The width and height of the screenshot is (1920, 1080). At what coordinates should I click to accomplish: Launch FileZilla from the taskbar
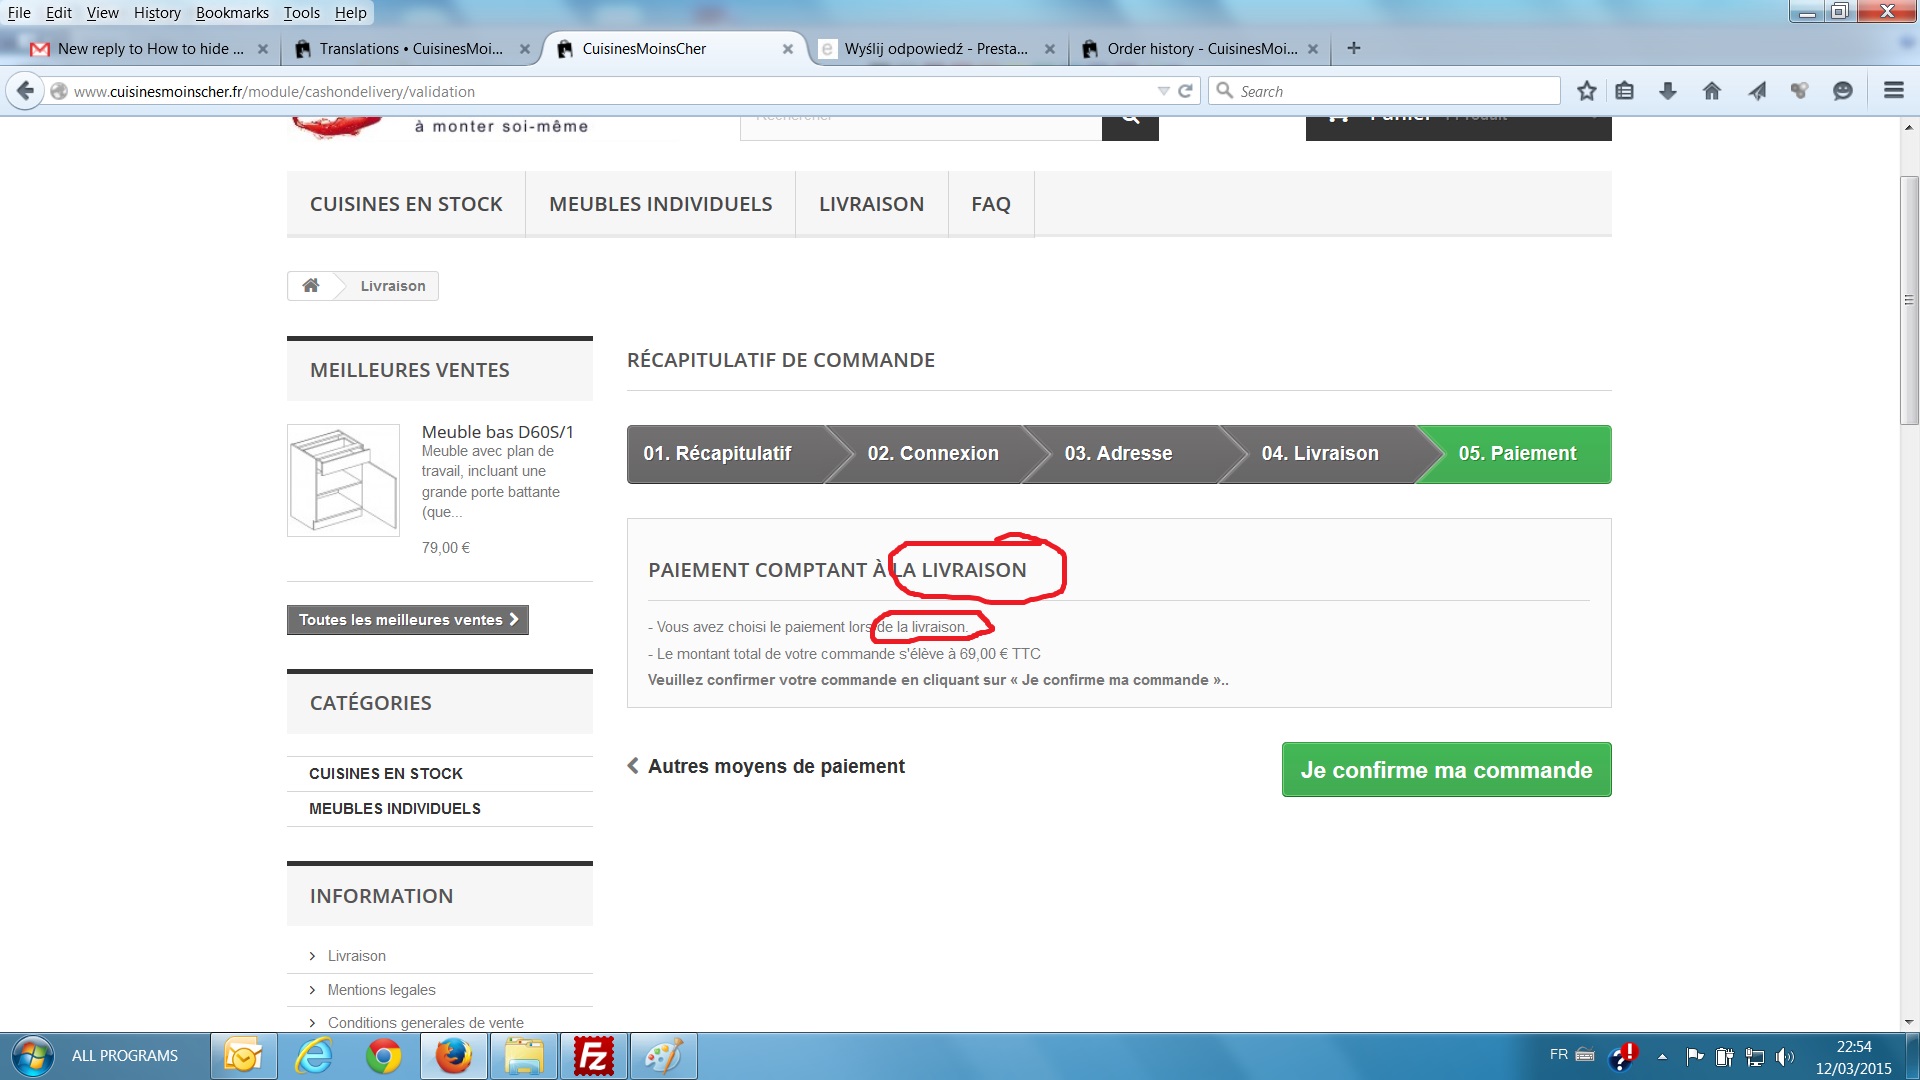click(x=593, y=1056)
